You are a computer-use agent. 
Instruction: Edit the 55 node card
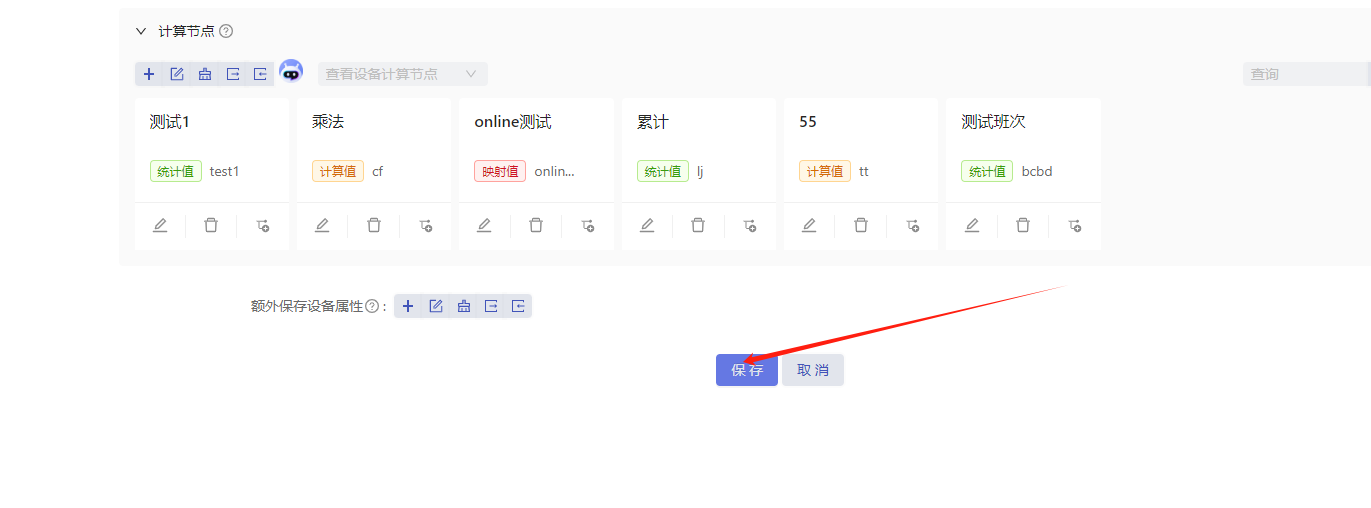point(809,226)
